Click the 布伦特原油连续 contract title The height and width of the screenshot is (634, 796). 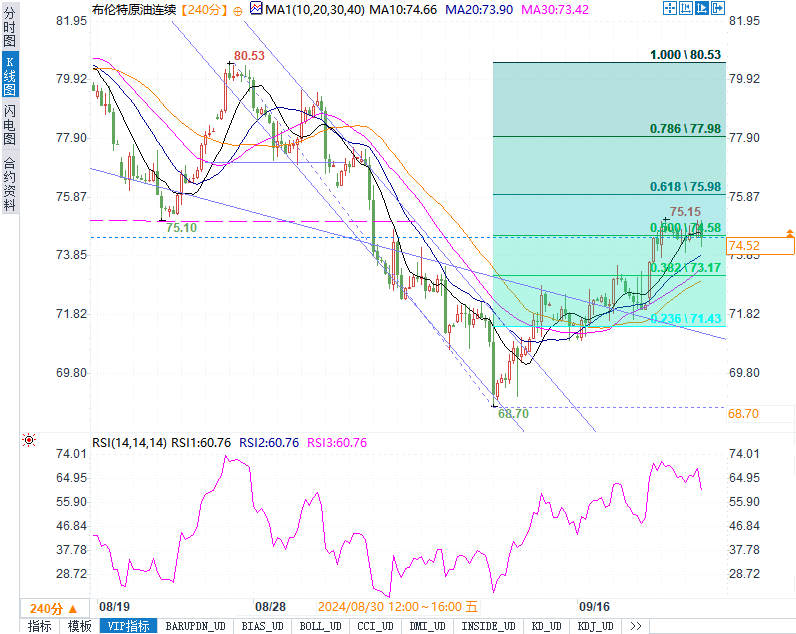(x=134, y=10)
